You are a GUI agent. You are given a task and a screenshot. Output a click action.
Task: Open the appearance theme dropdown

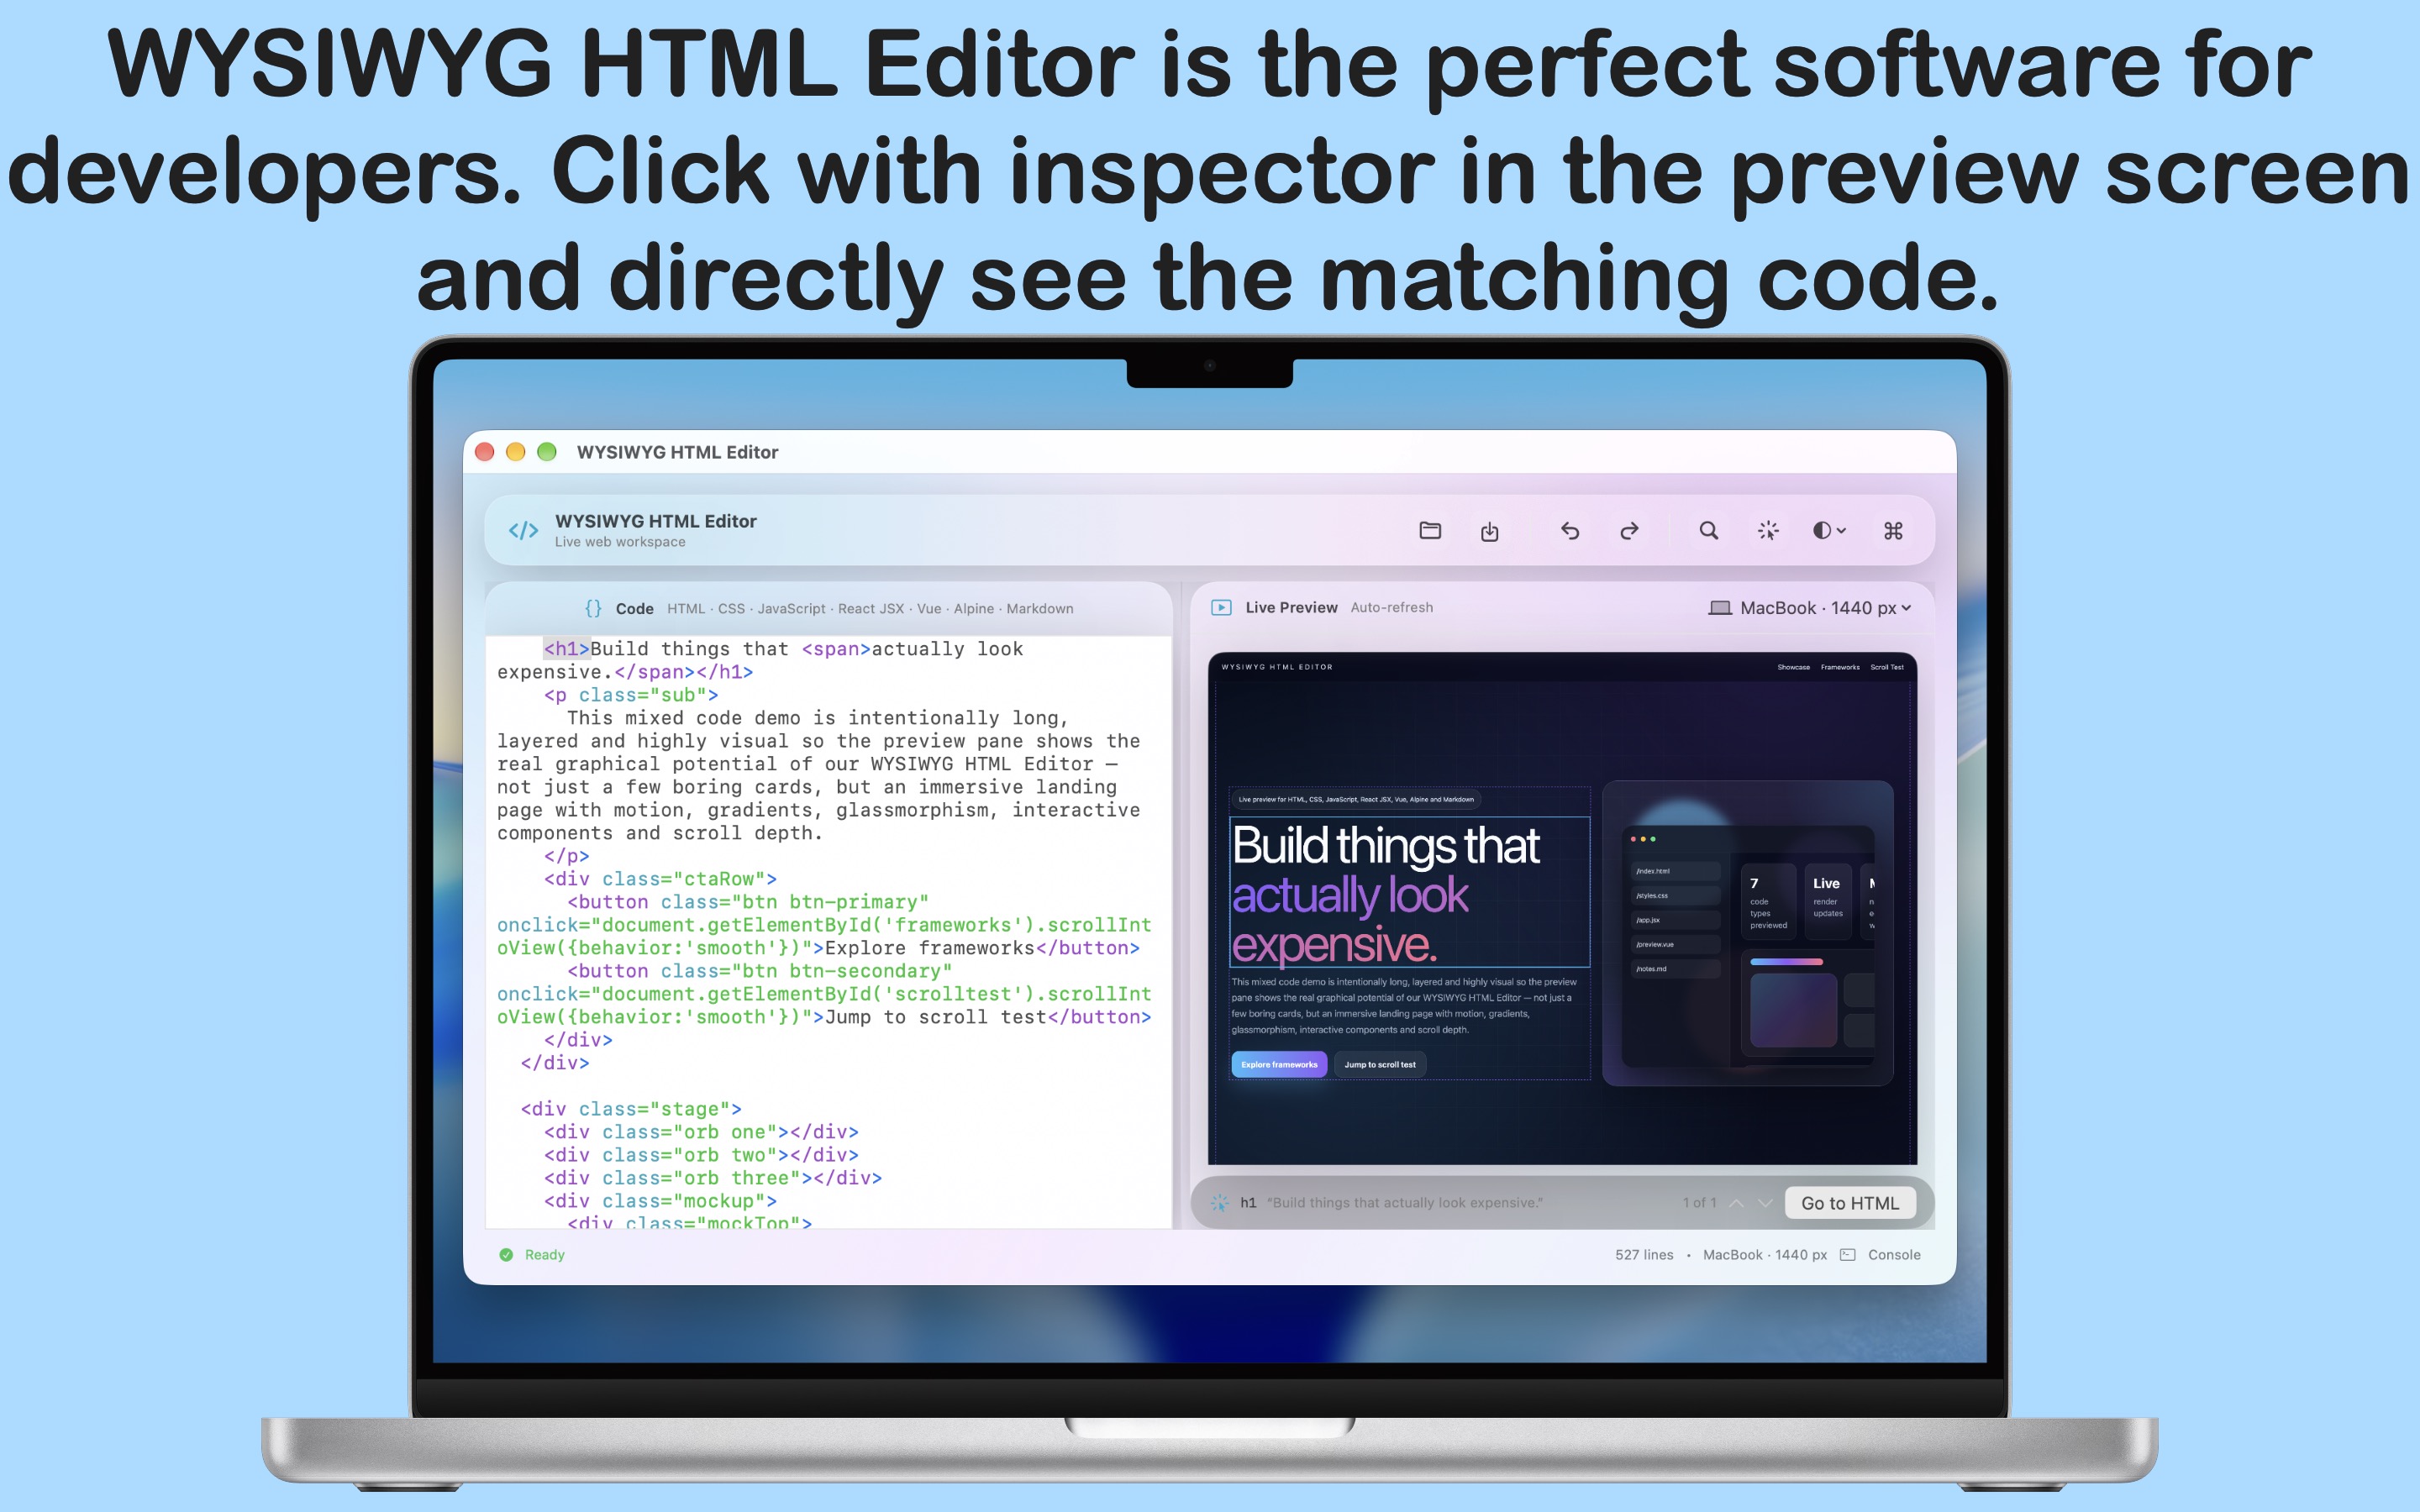1829,531
